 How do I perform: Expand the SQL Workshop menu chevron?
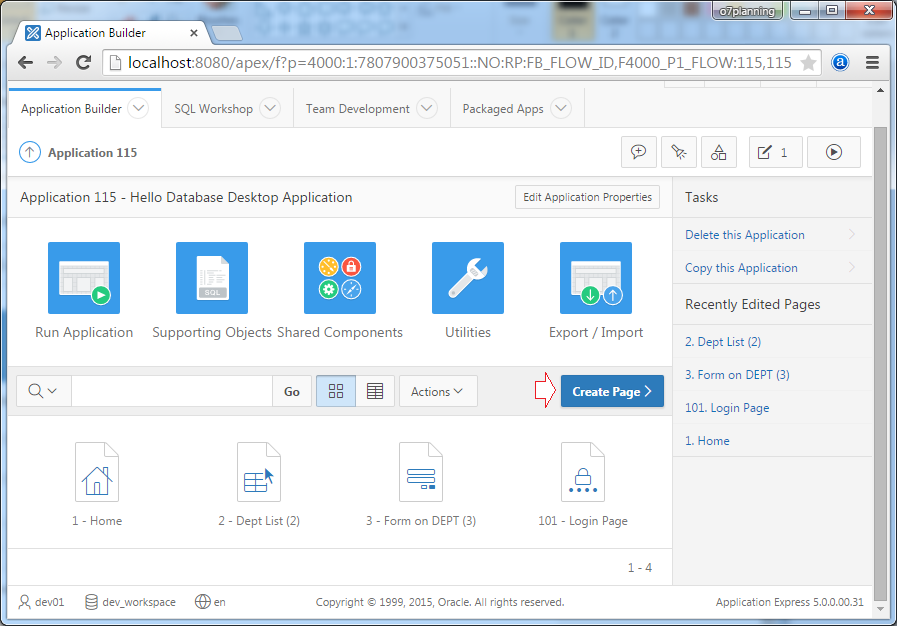point(270,108)
